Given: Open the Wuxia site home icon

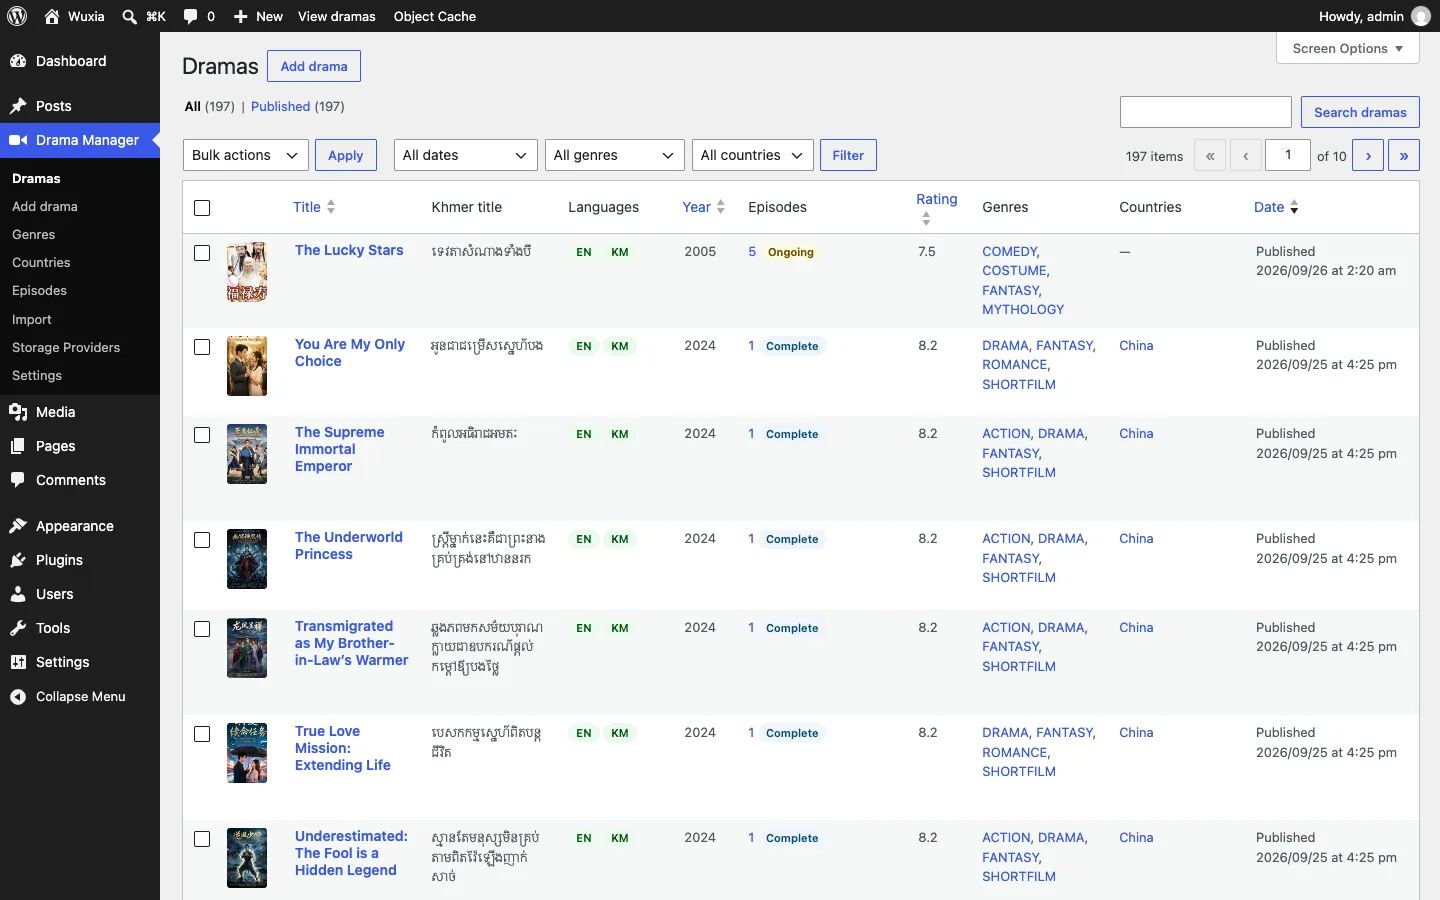Looking at the screenshot, I should pyautogui.click(x=52, y=16).
